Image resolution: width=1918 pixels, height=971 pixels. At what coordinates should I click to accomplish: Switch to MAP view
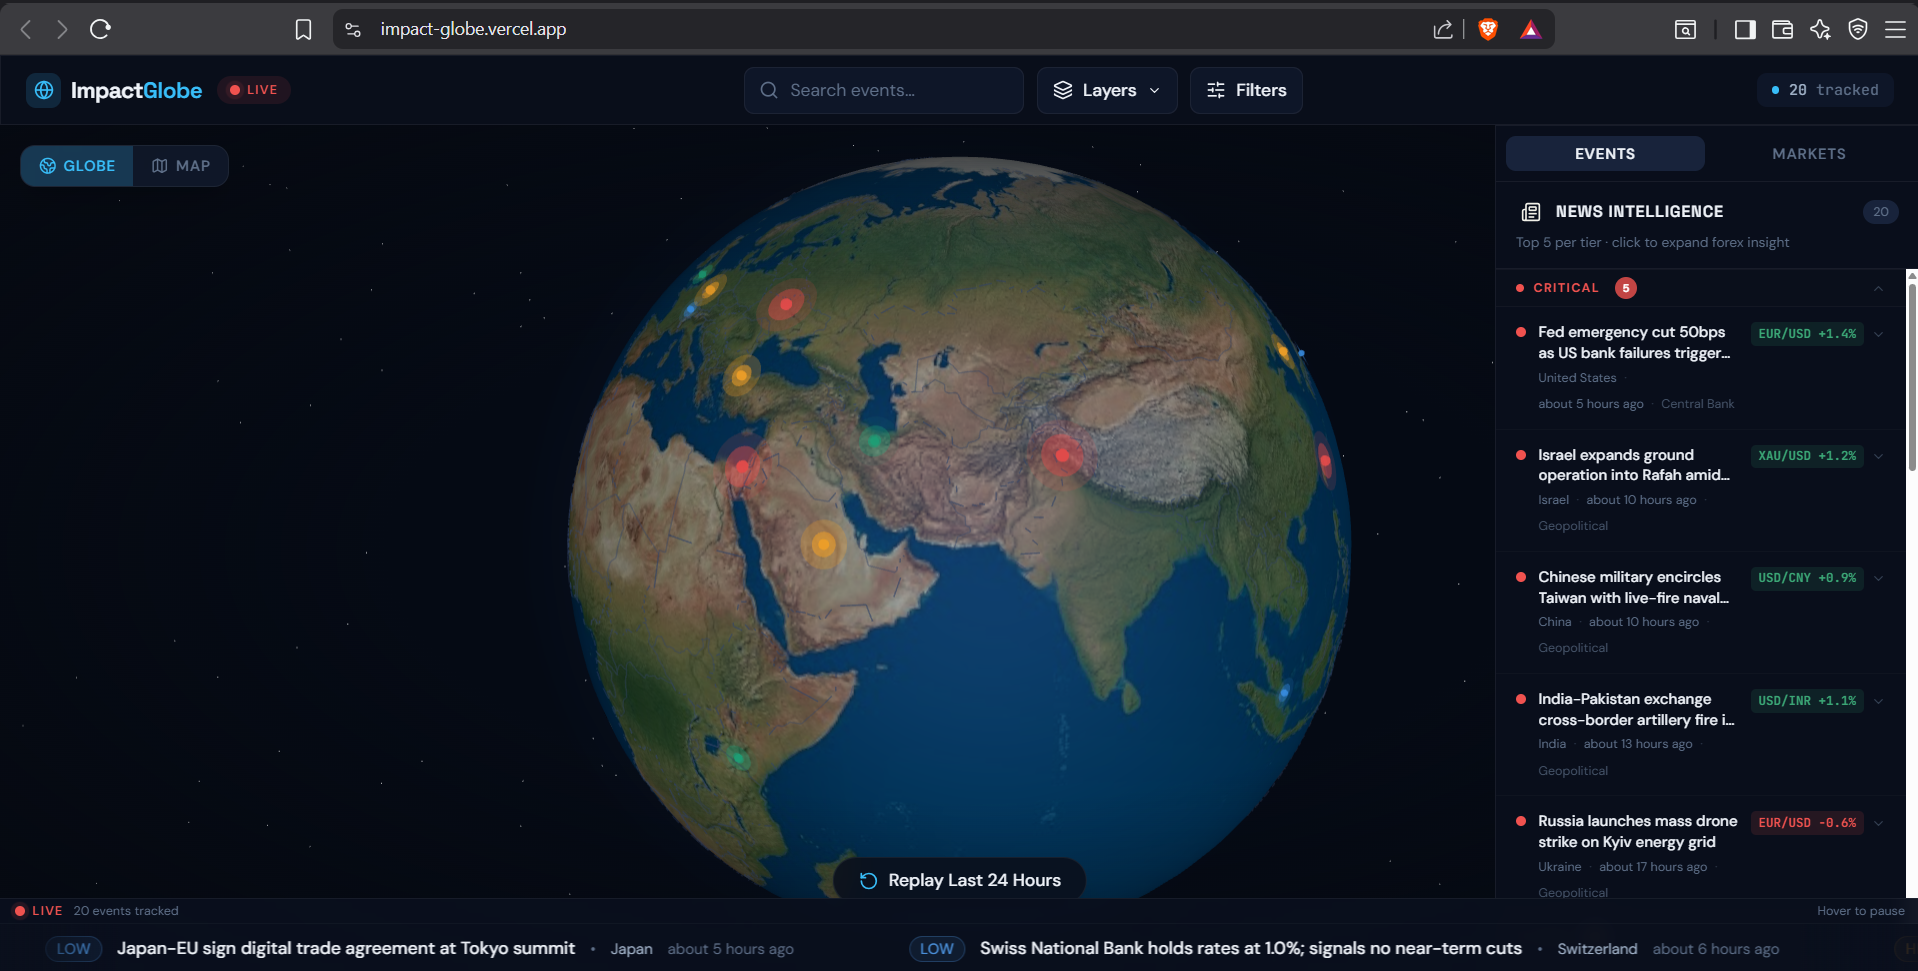[x=181, y=166]
